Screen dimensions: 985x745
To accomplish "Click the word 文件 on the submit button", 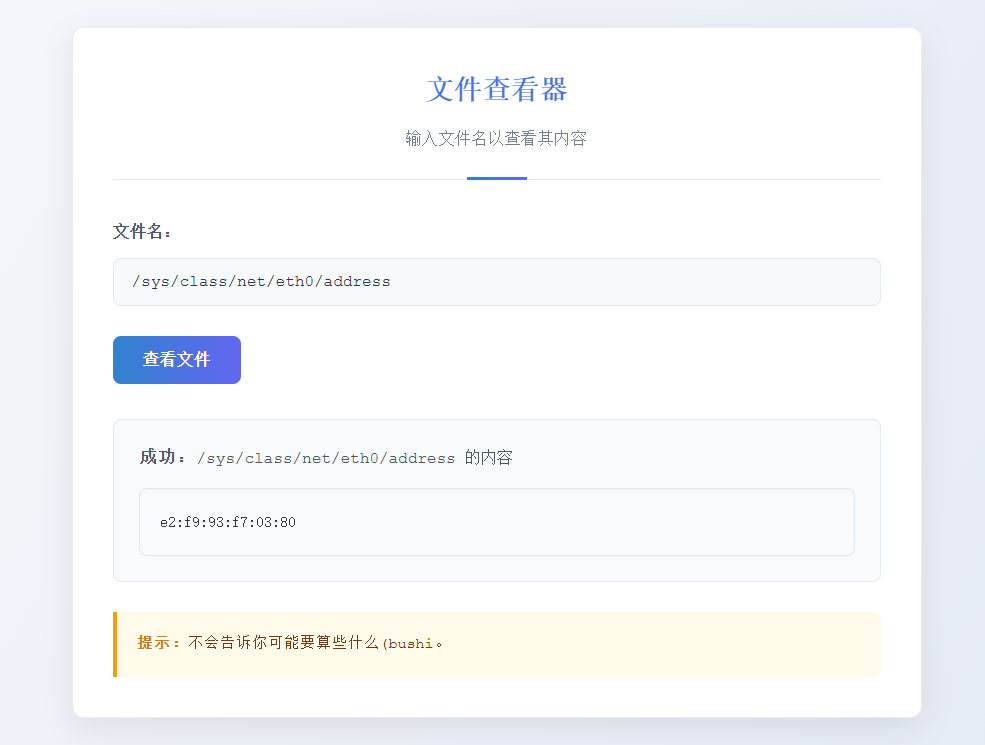I will coord(193,360).
